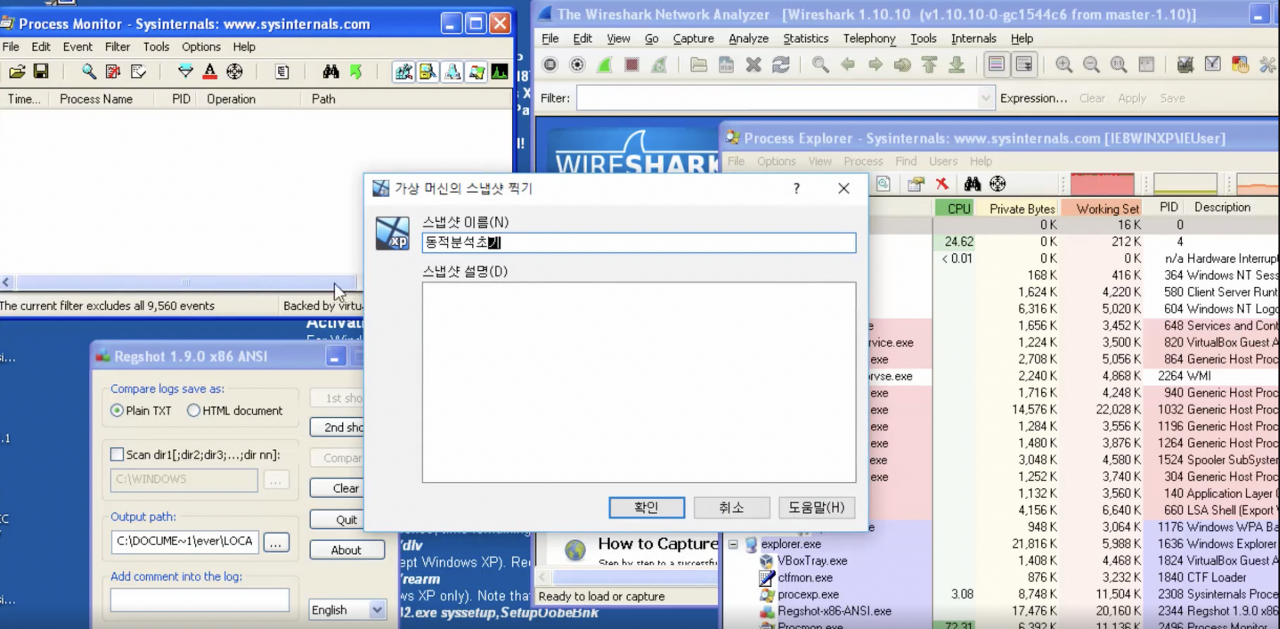Browse output path with ... button in Regshot
The height and width of the screenshot is (629, 1280).
pyautogui.click(x=277, y=542)
